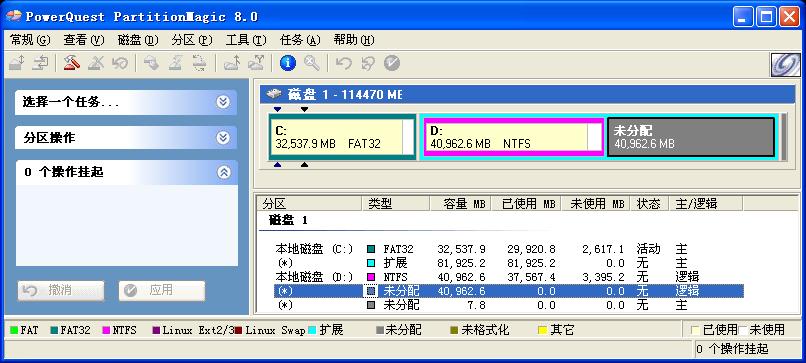
Task: Select the 本地磁盘 (C:) row in partition list
Action: tap(508, 249)
